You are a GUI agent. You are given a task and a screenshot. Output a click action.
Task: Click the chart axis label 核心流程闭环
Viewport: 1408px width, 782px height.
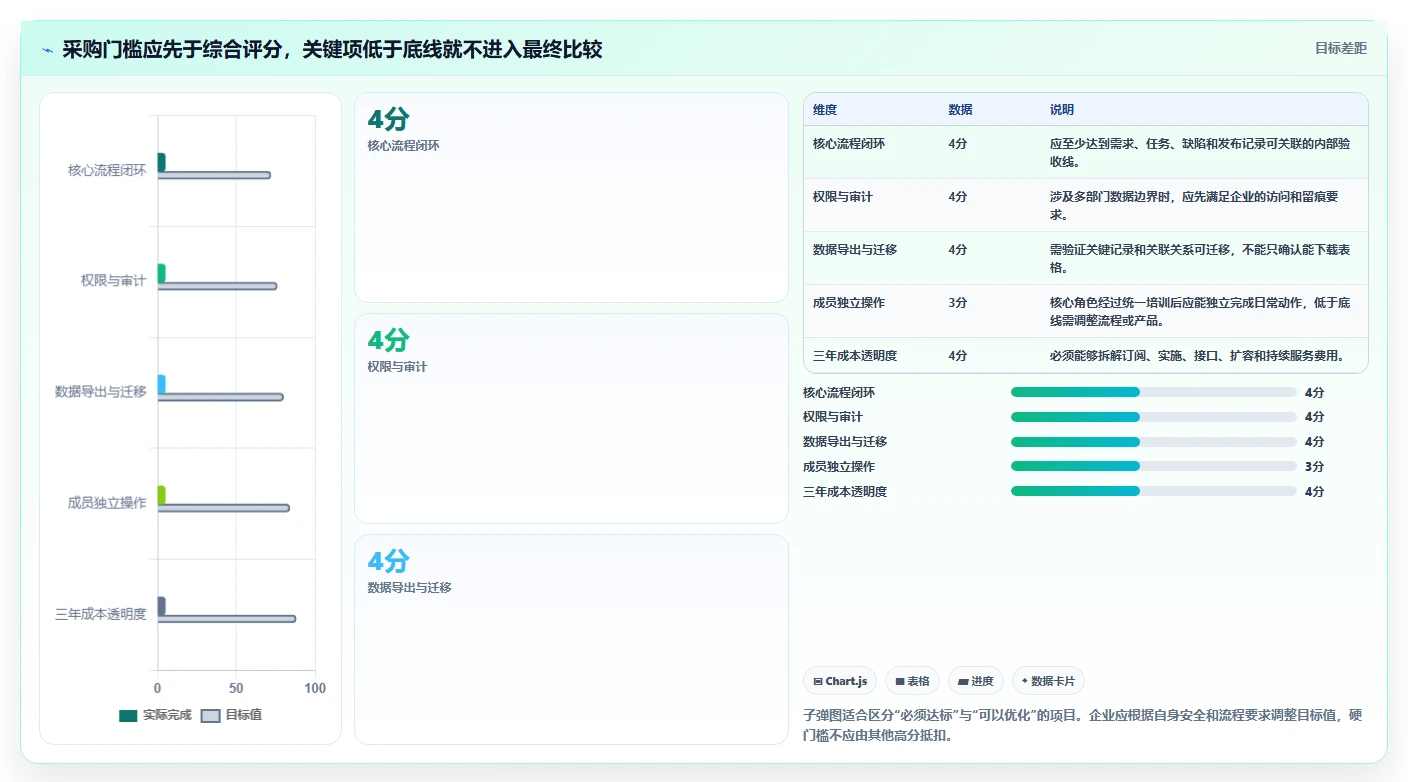coord(107,170)
